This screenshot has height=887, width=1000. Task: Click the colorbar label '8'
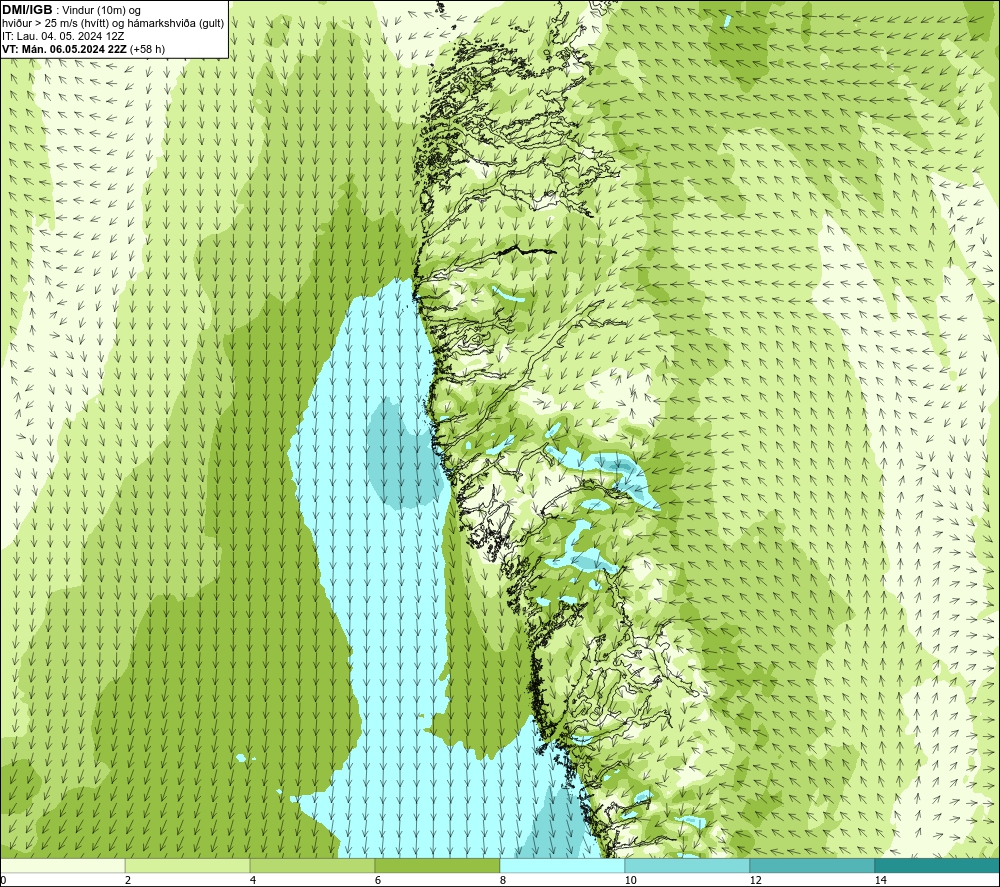pyautogui.click(x=503, y=880)
